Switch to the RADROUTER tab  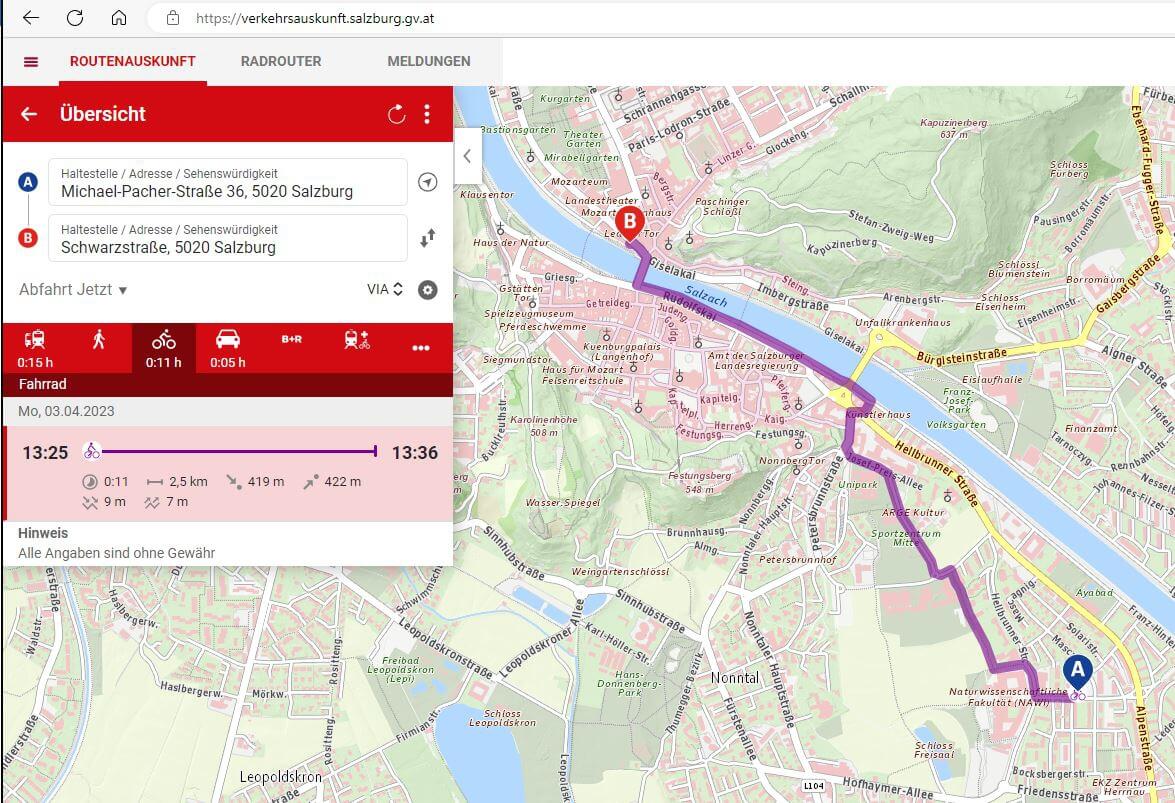(281, 62)
